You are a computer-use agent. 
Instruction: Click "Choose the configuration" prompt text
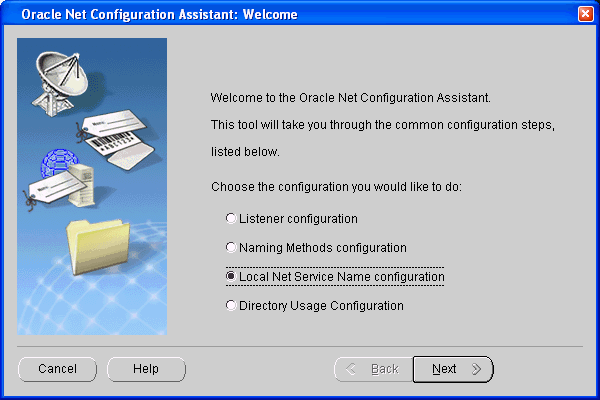tap(335, 187)
